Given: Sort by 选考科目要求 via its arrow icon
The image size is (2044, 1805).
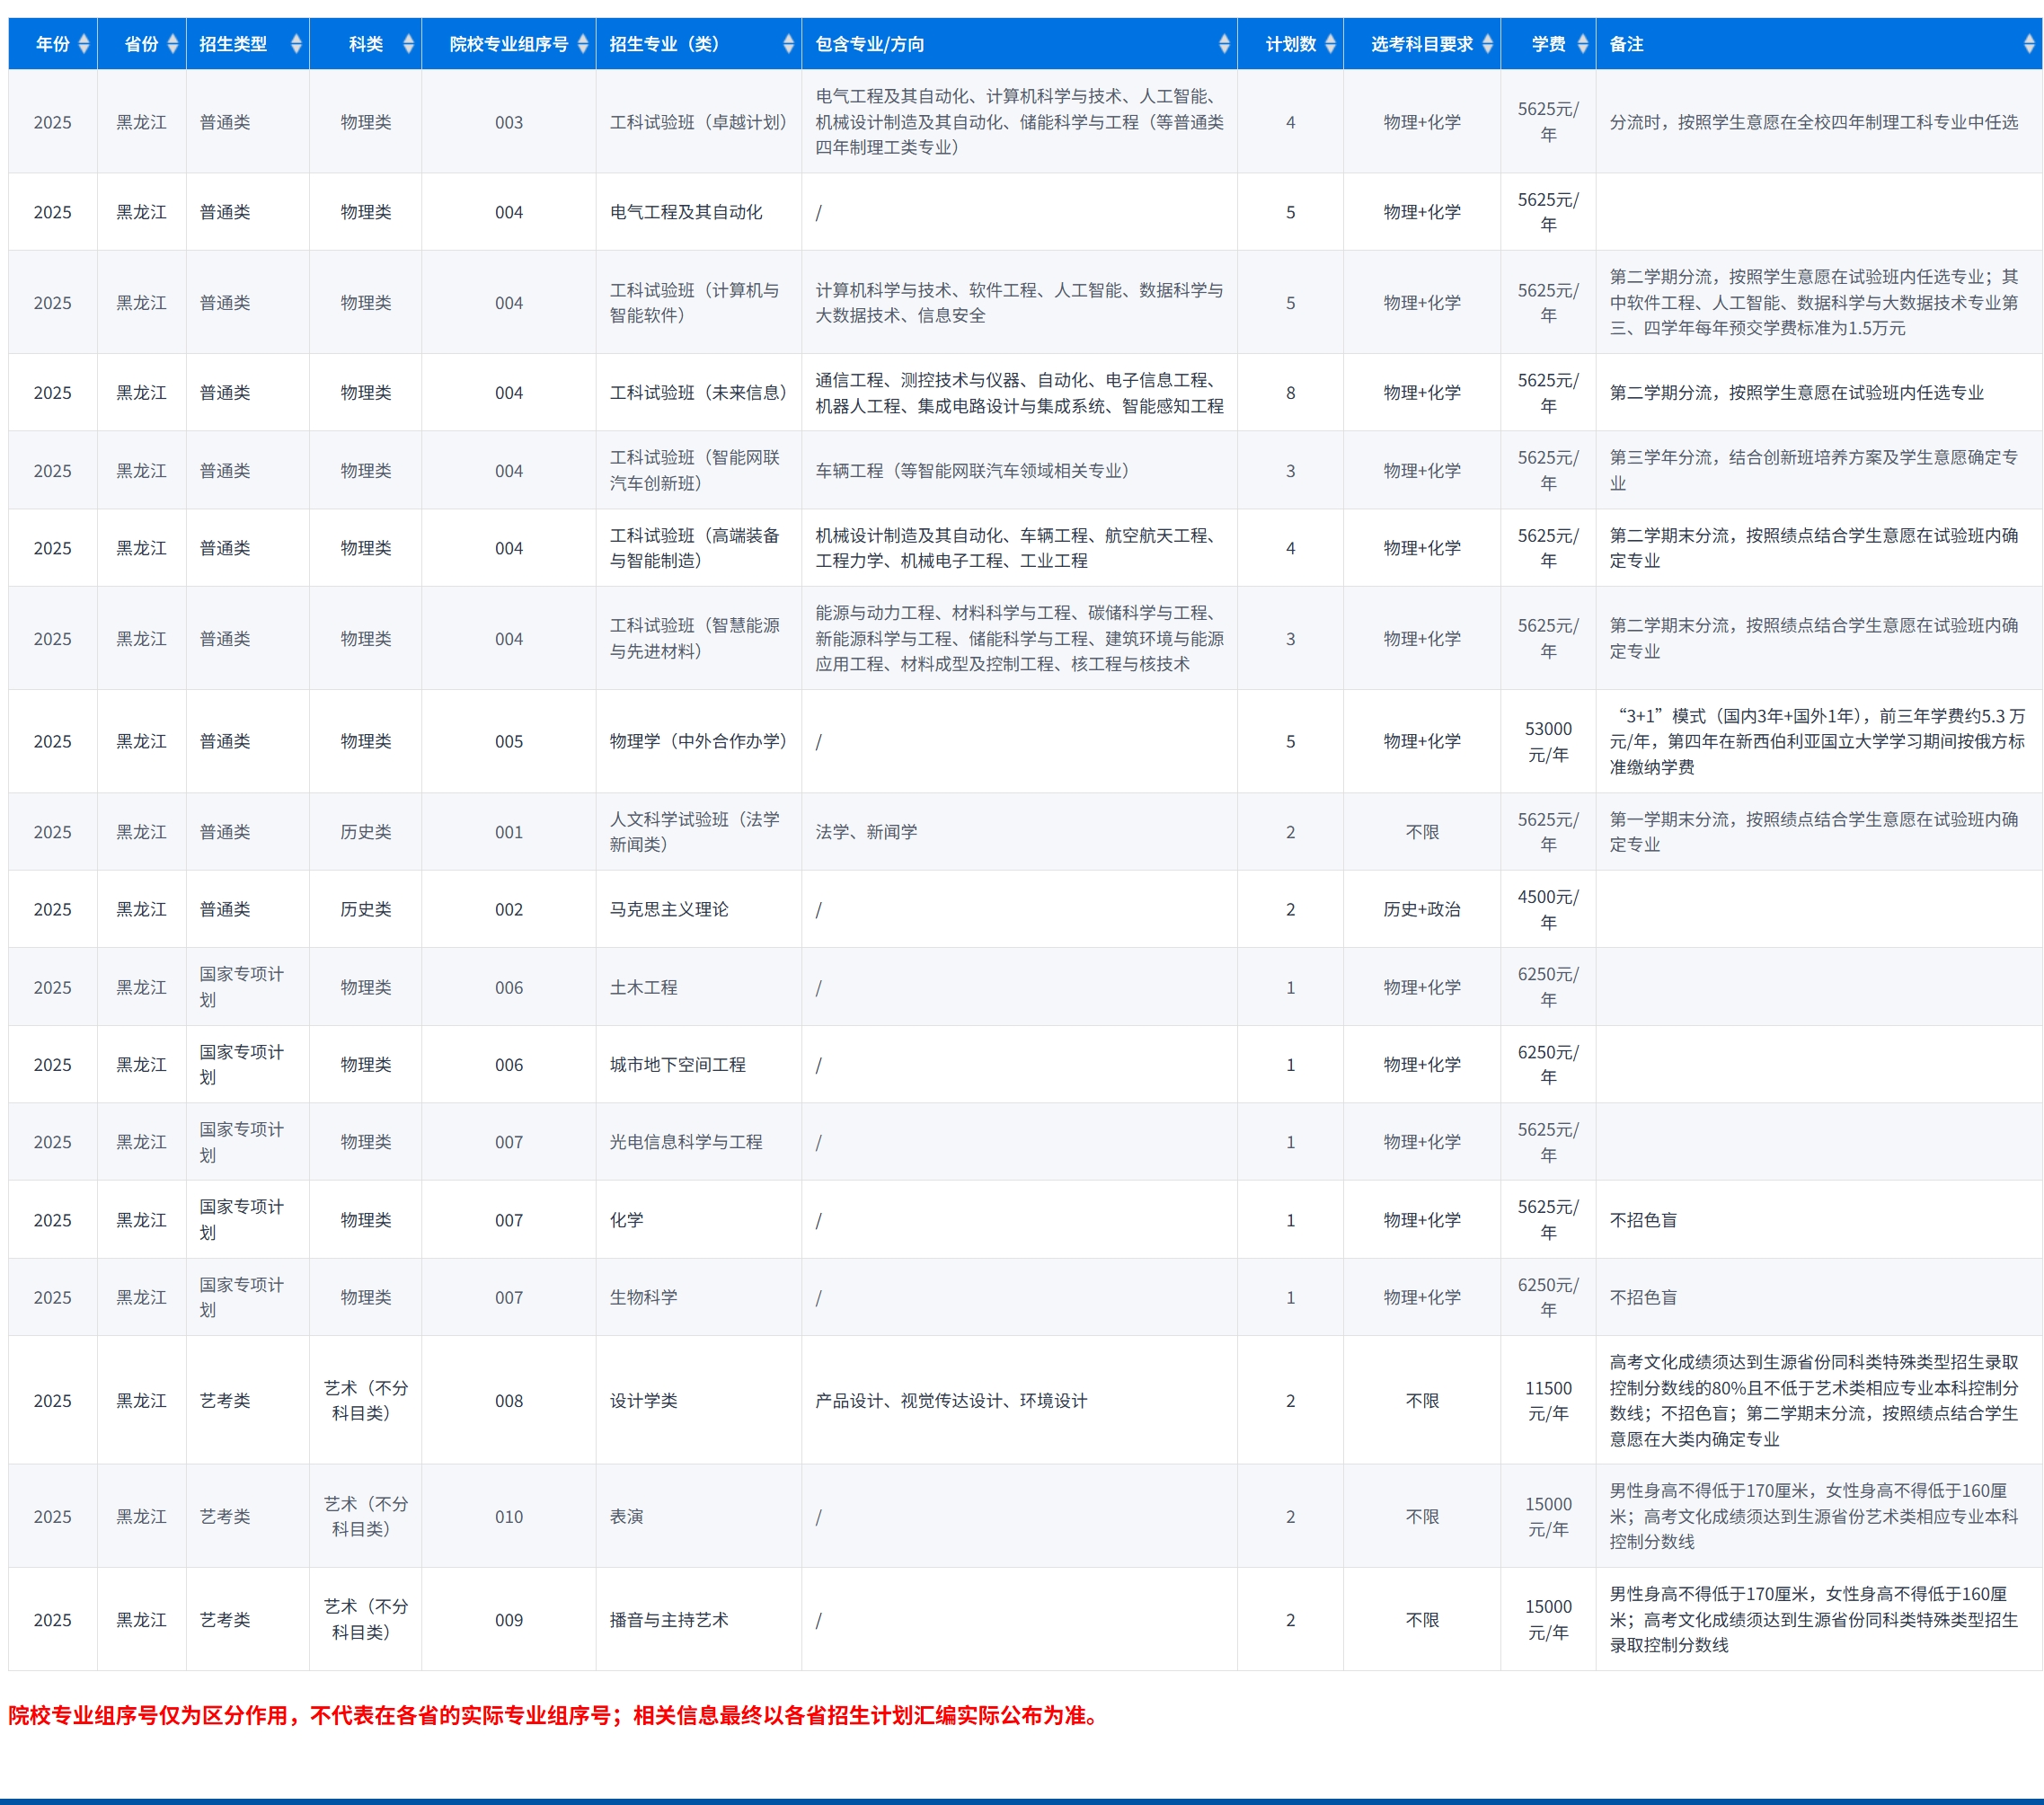Looking at the screenshot, I should click(1487, 44).
